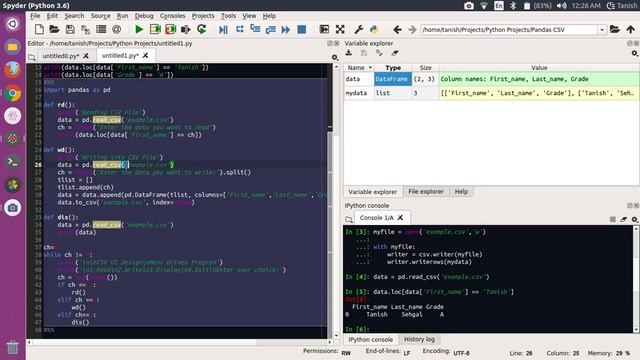Viewport: 640px width, 360px height.
Task: Open the file switcher list icon
Action: click(101, 29)
